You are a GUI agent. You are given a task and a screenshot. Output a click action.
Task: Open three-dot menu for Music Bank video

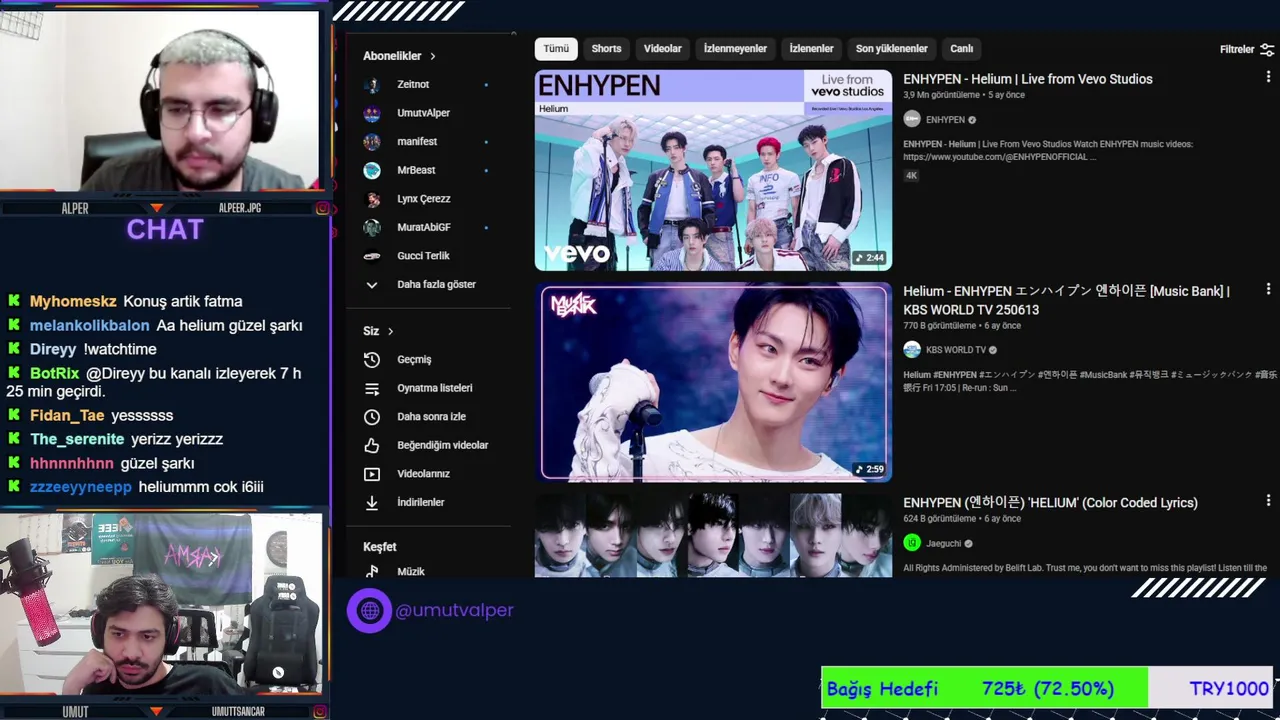(1268, 290)
